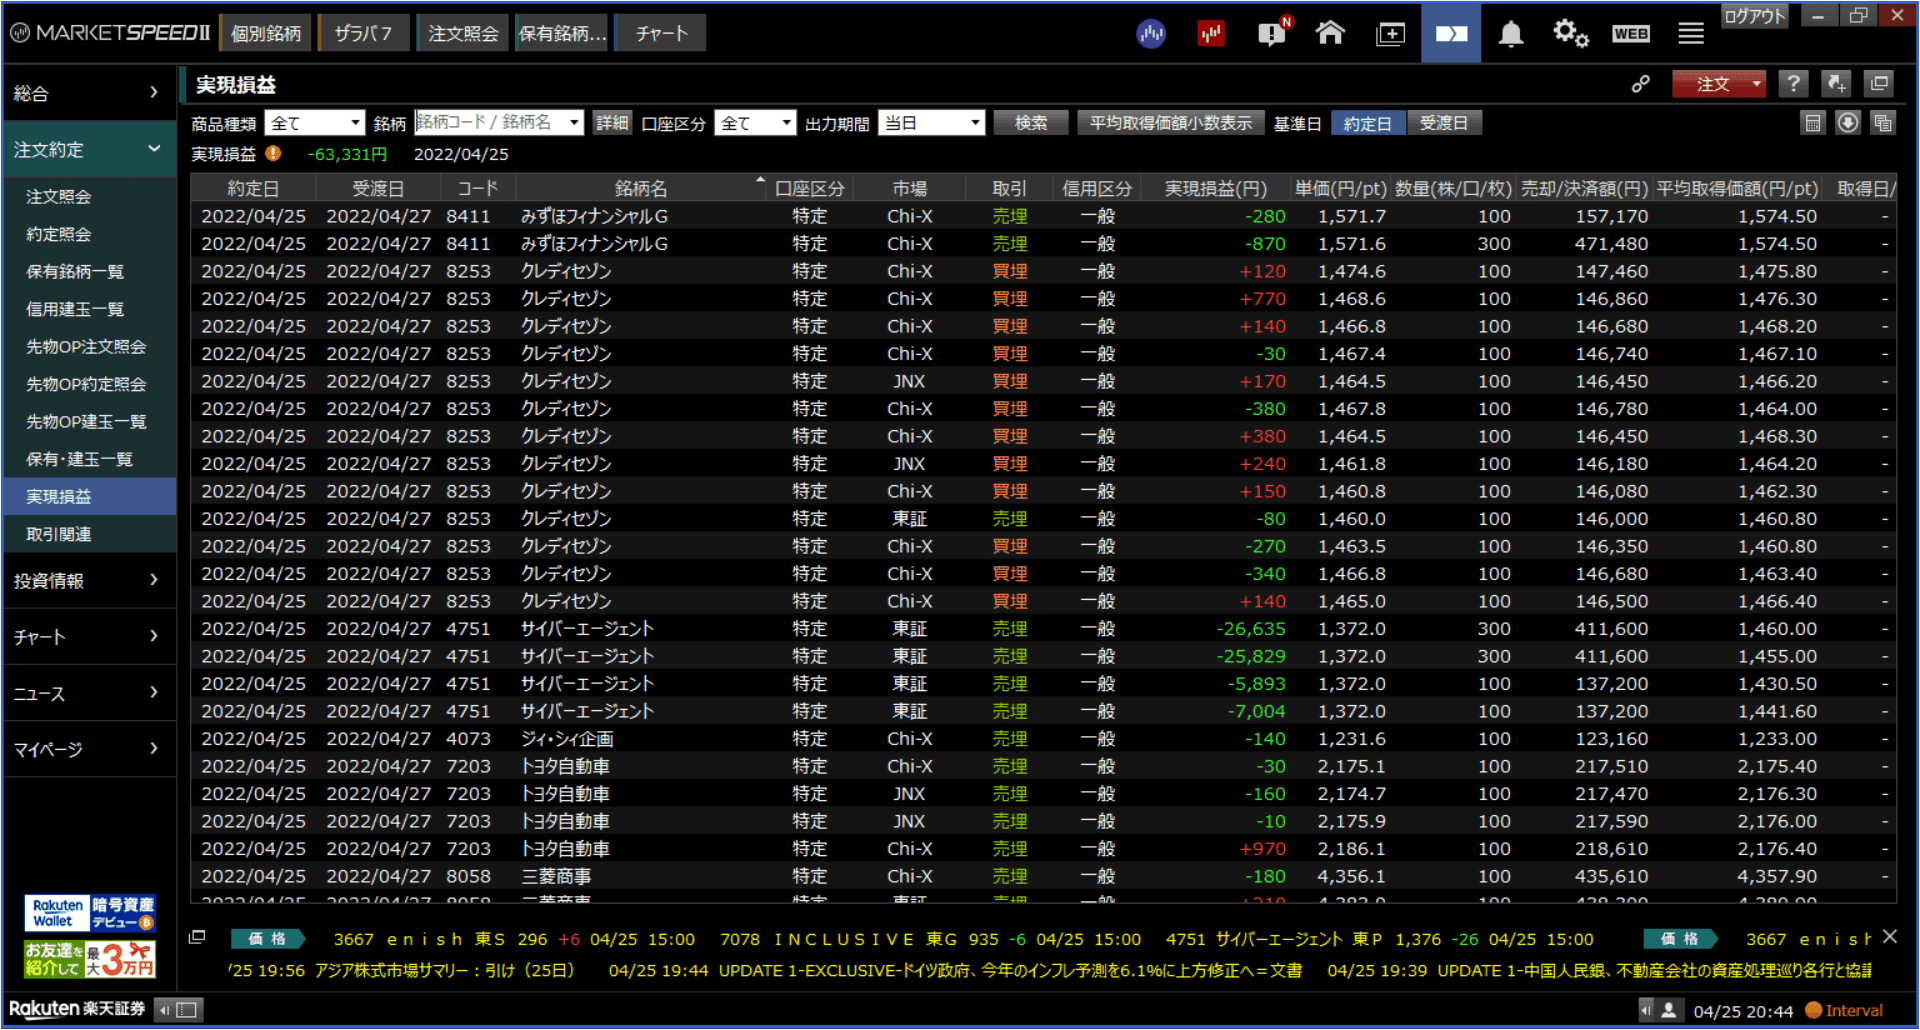Click the WEB icon
This screenshot has height=1030, width=1920.
tap(1630, 34)
